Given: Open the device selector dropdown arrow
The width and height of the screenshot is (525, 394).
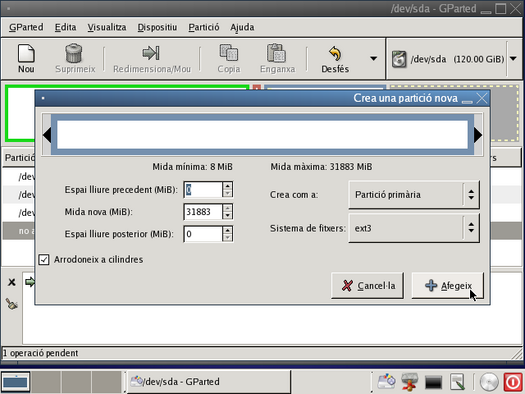Looking at the screenshot, I should 513,59.
